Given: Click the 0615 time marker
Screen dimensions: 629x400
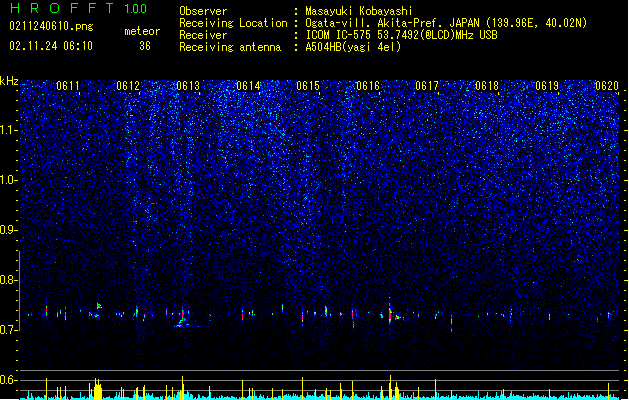Looking at the screenshot, I should tap(308, 86).
